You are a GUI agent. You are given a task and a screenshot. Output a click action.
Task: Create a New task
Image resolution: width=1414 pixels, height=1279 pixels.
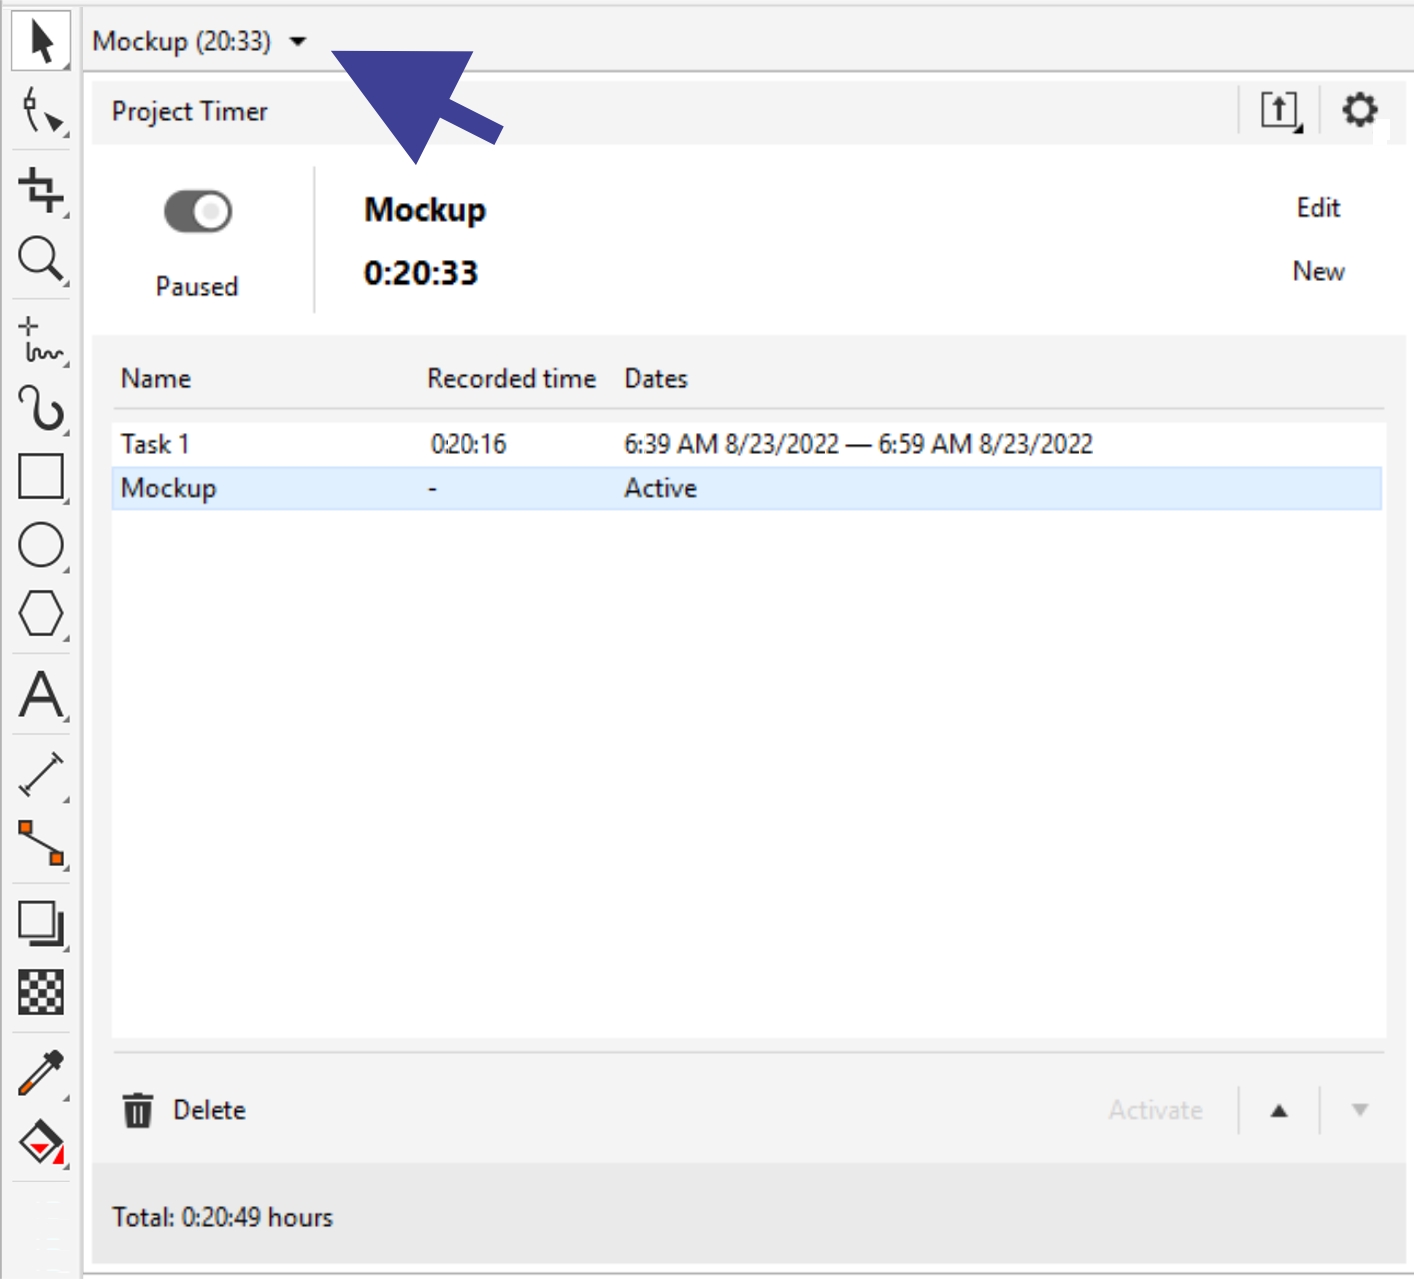(x=1317, y=272)
